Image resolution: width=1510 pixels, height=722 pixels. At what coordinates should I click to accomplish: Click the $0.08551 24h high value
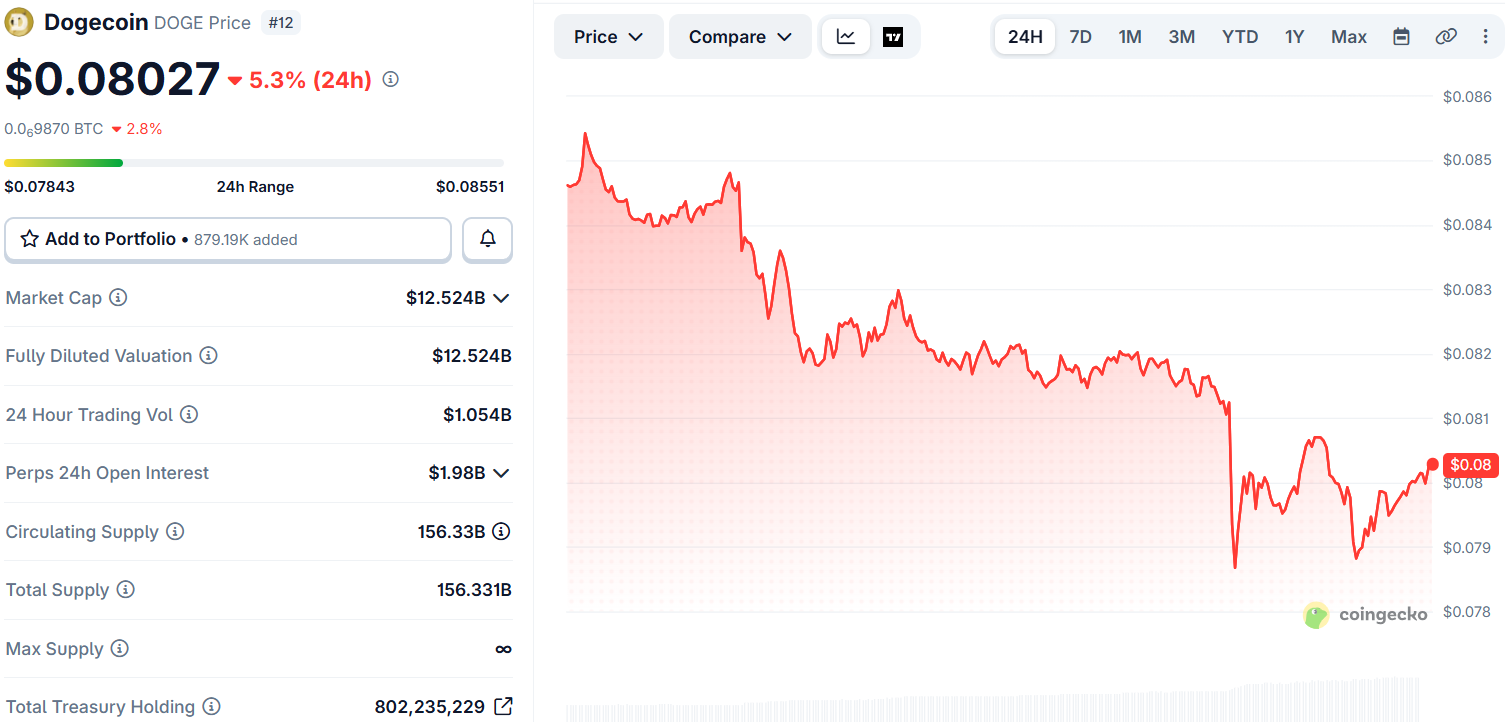coord(470,187)
